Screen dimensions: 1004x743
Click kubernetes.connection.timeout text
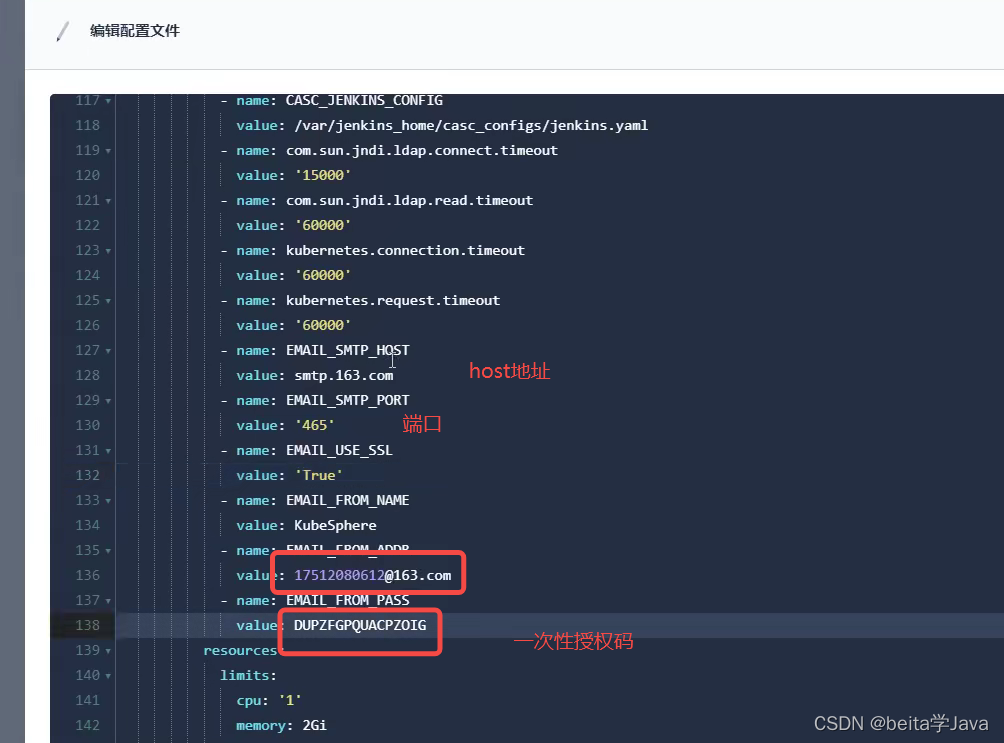tap(405, 250)
